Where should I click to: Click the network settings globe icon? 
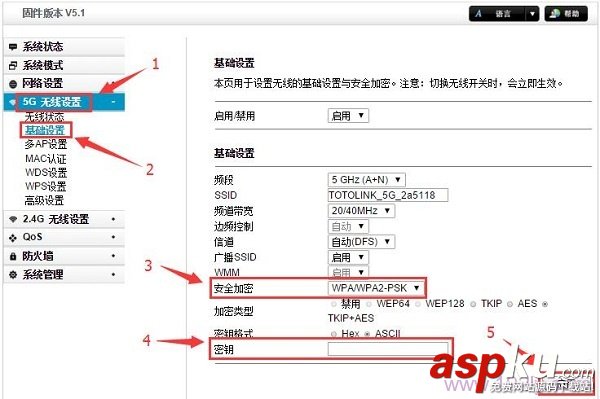click(x=13, y=84)
